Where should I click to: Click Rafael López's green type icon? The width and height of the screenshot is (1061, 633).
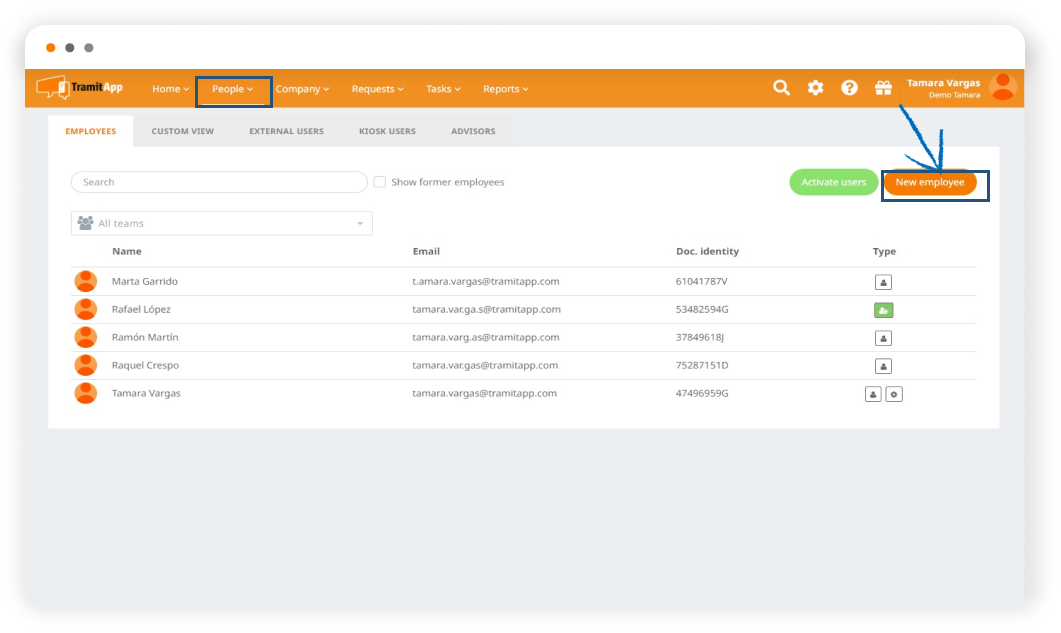(x=883, y=310)
